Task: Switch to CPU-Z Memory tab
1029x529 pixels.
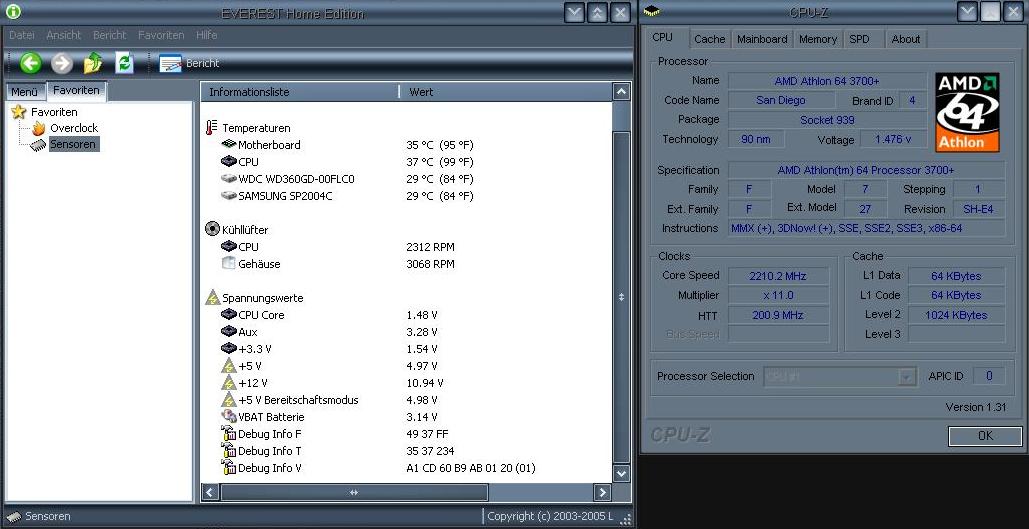Action: pyautogui.click(x=818, y=39)
